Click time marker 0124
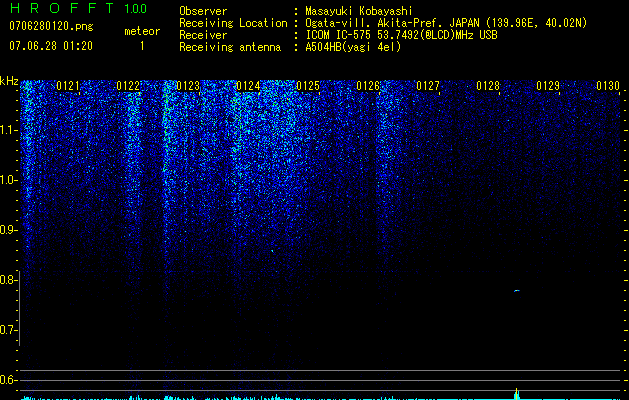This screenshot has height=400, width=629. point(248,86)
